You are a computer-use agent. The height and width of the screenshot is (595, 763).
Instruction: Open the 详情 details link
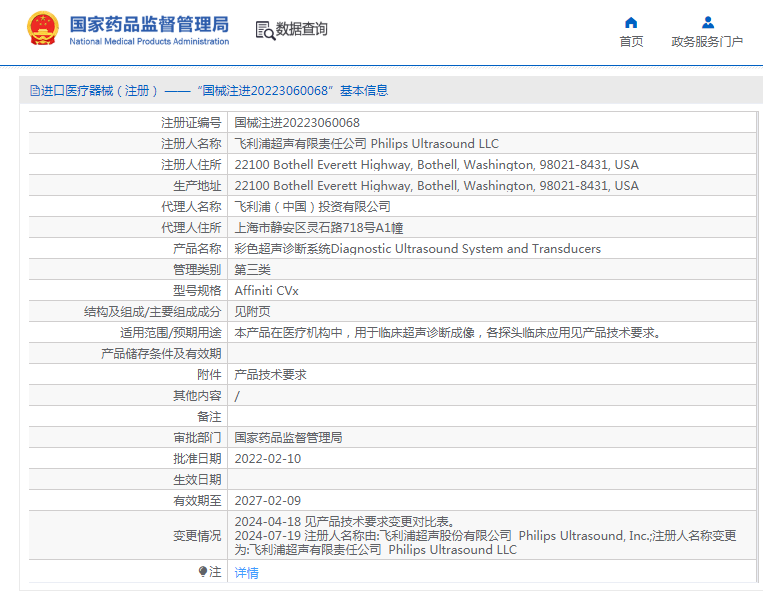coord(246,573)
